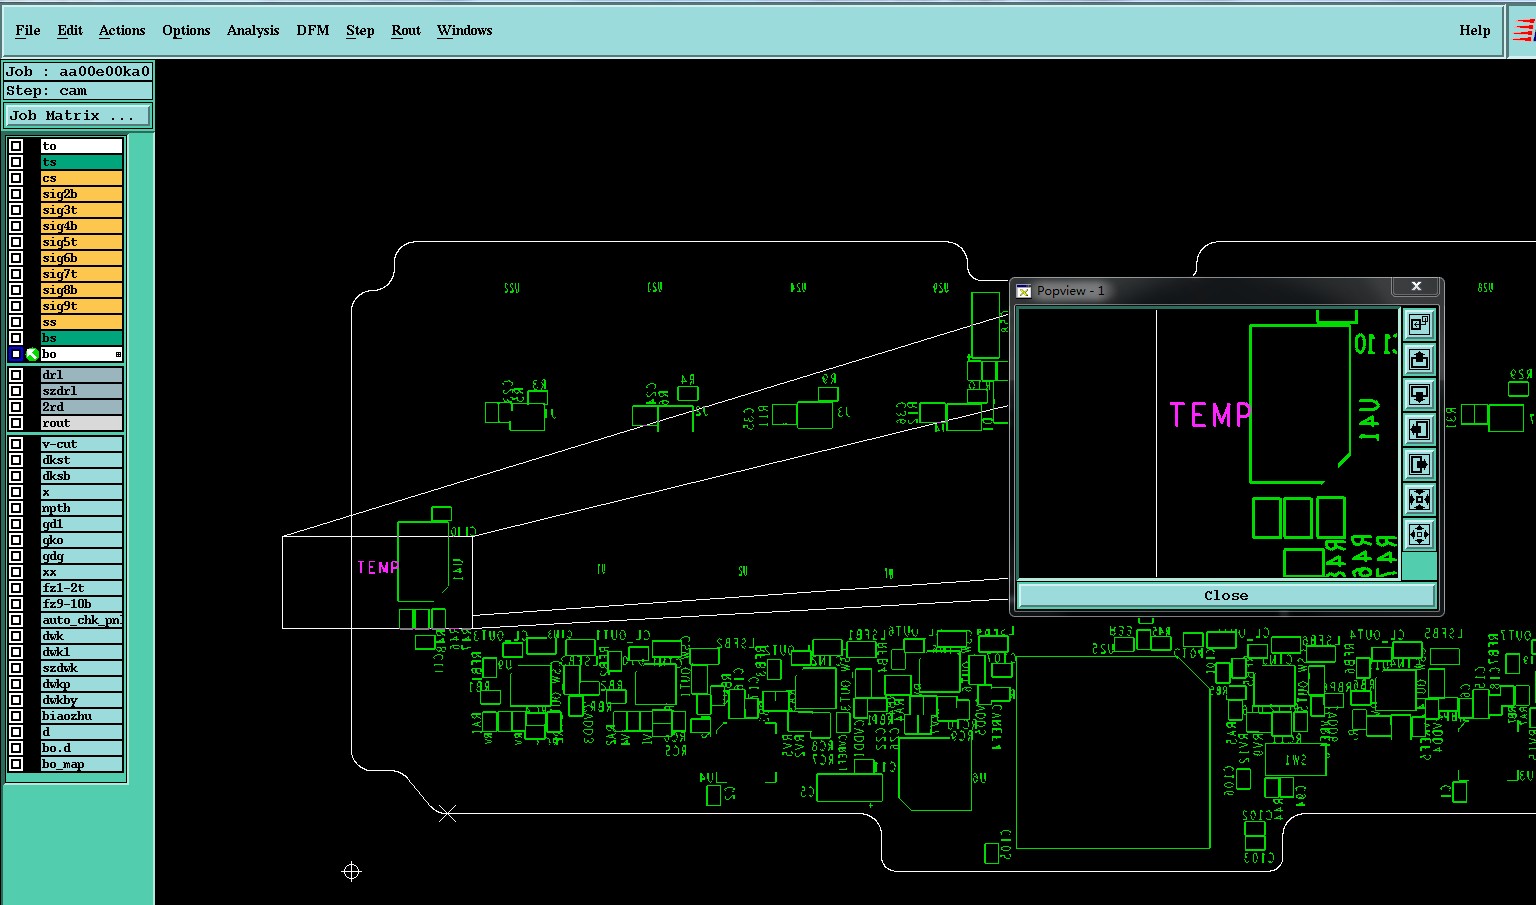
Task: Select the bs layer name
Action: pyautogui.click(x=81, y=338)
